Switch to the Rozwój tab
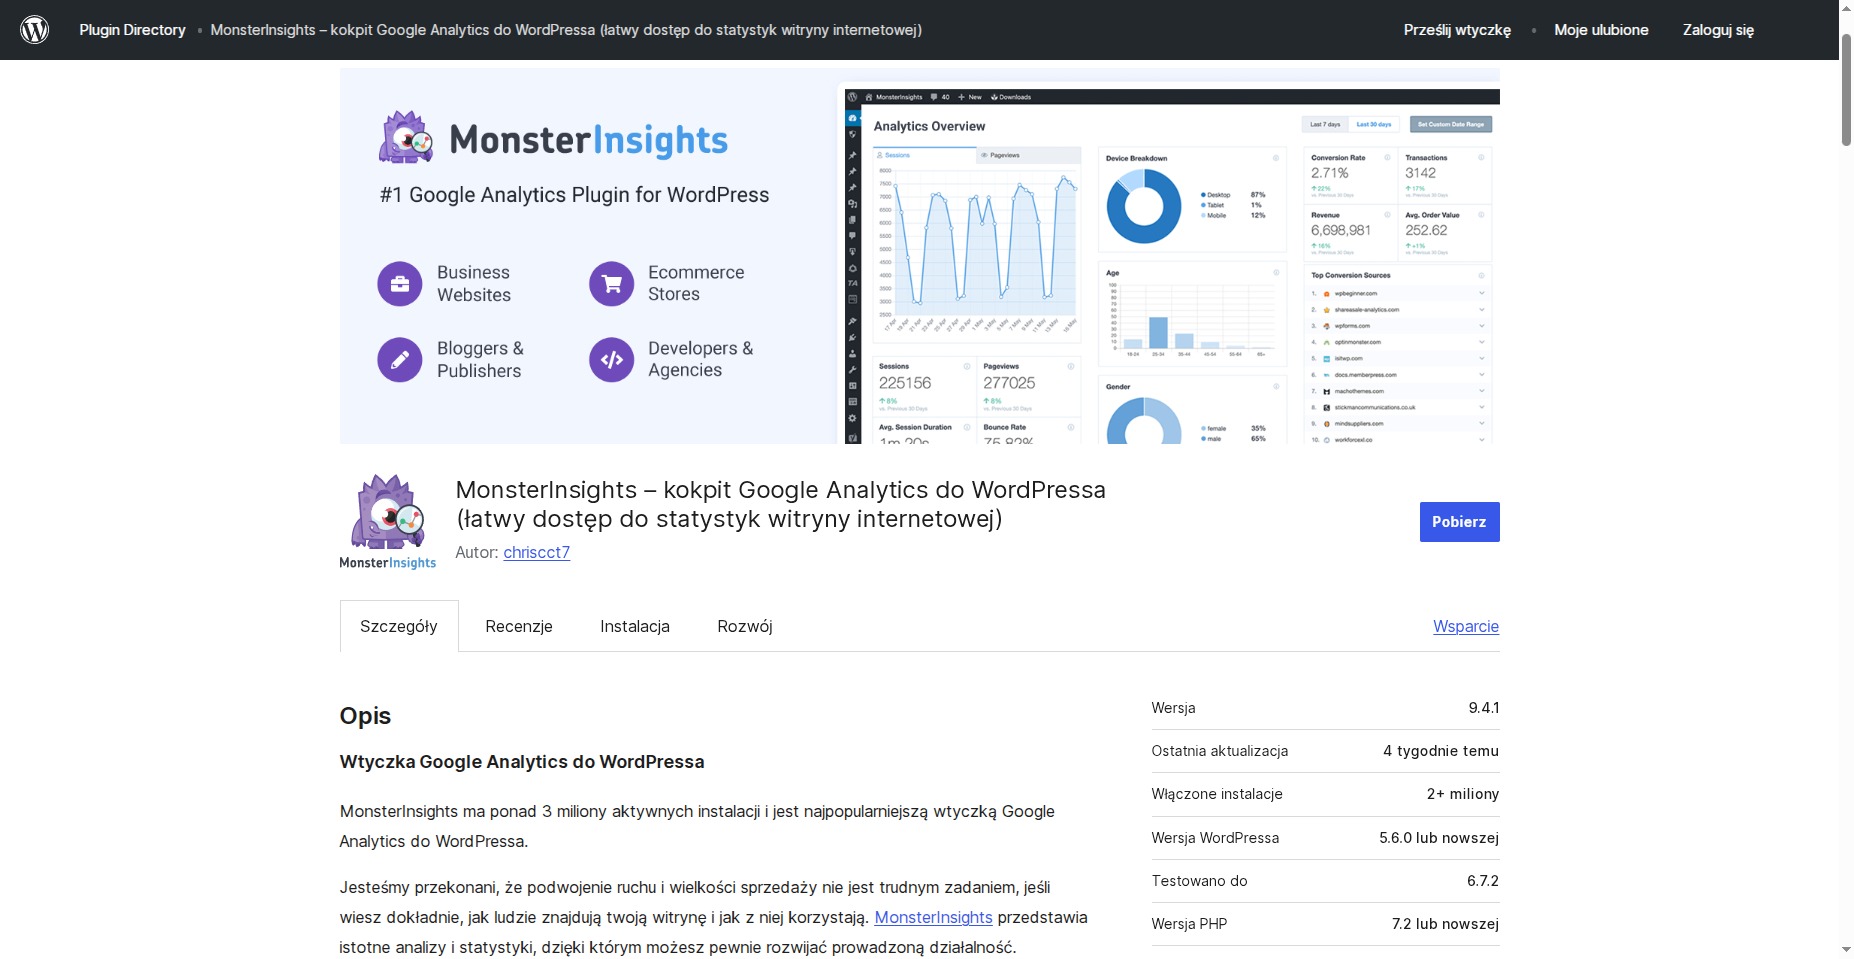The width and height of the screenshot is (1854, 959). 745,626
